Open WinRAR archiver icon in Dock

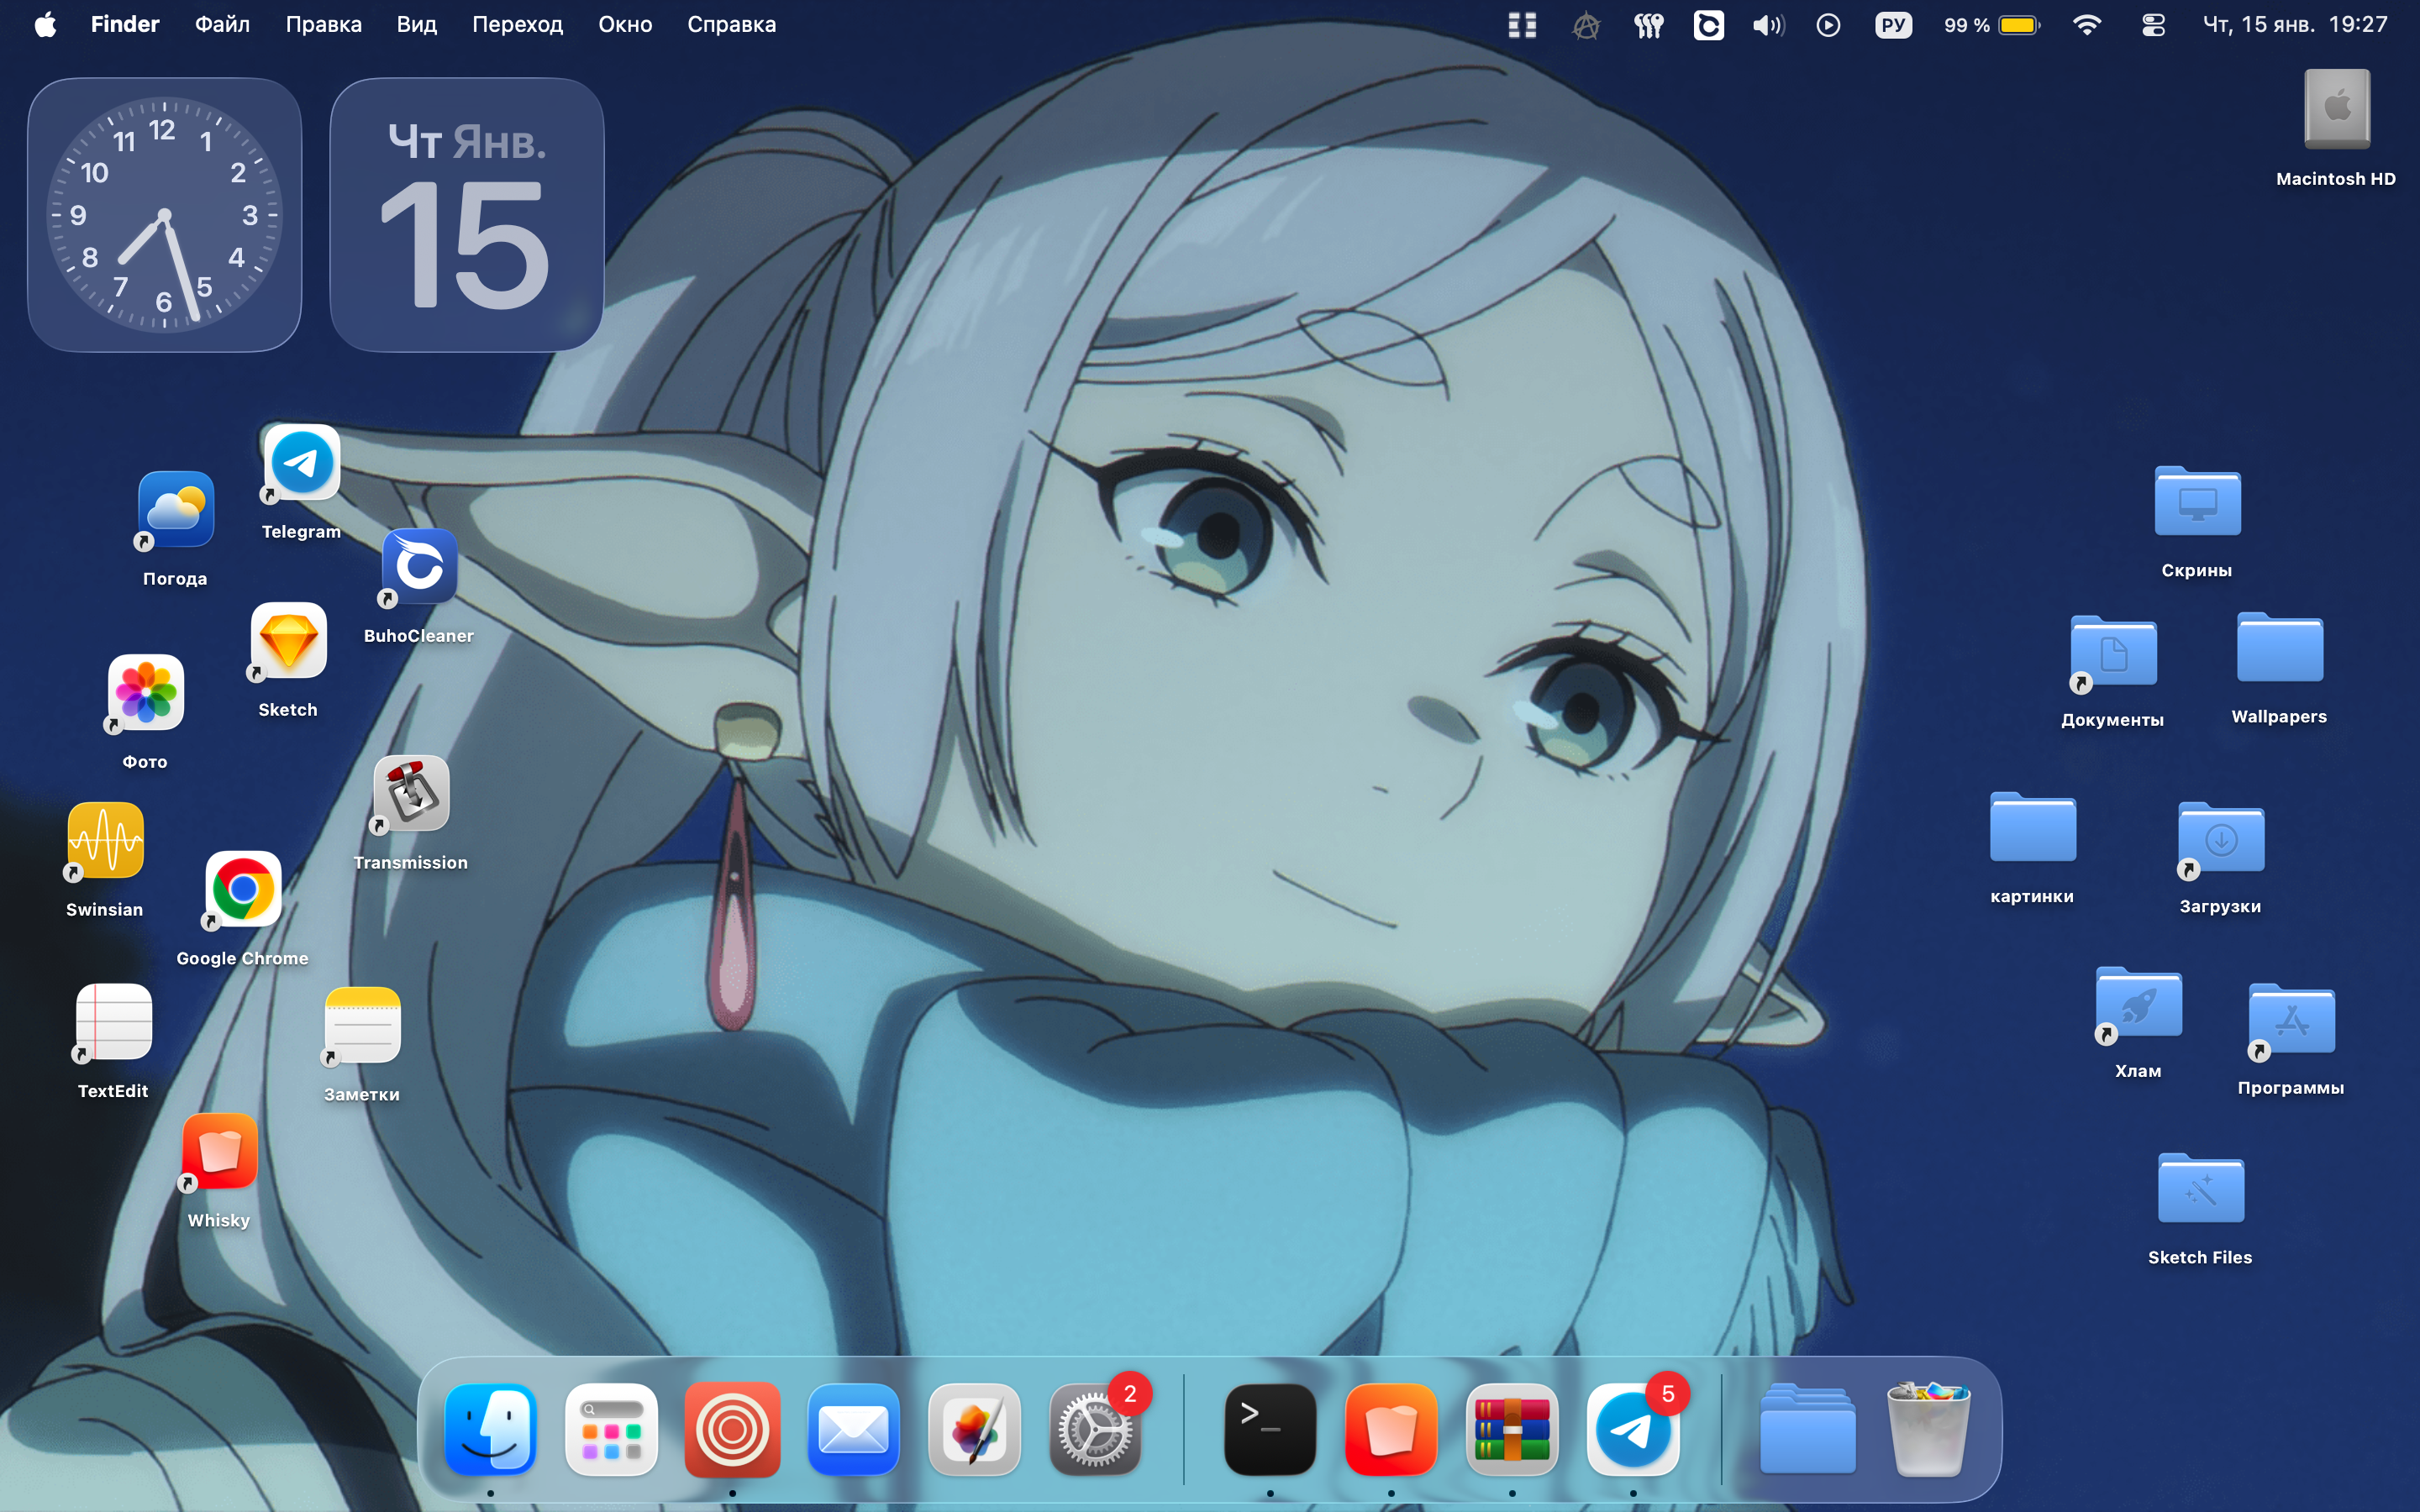(1512, 1429)
